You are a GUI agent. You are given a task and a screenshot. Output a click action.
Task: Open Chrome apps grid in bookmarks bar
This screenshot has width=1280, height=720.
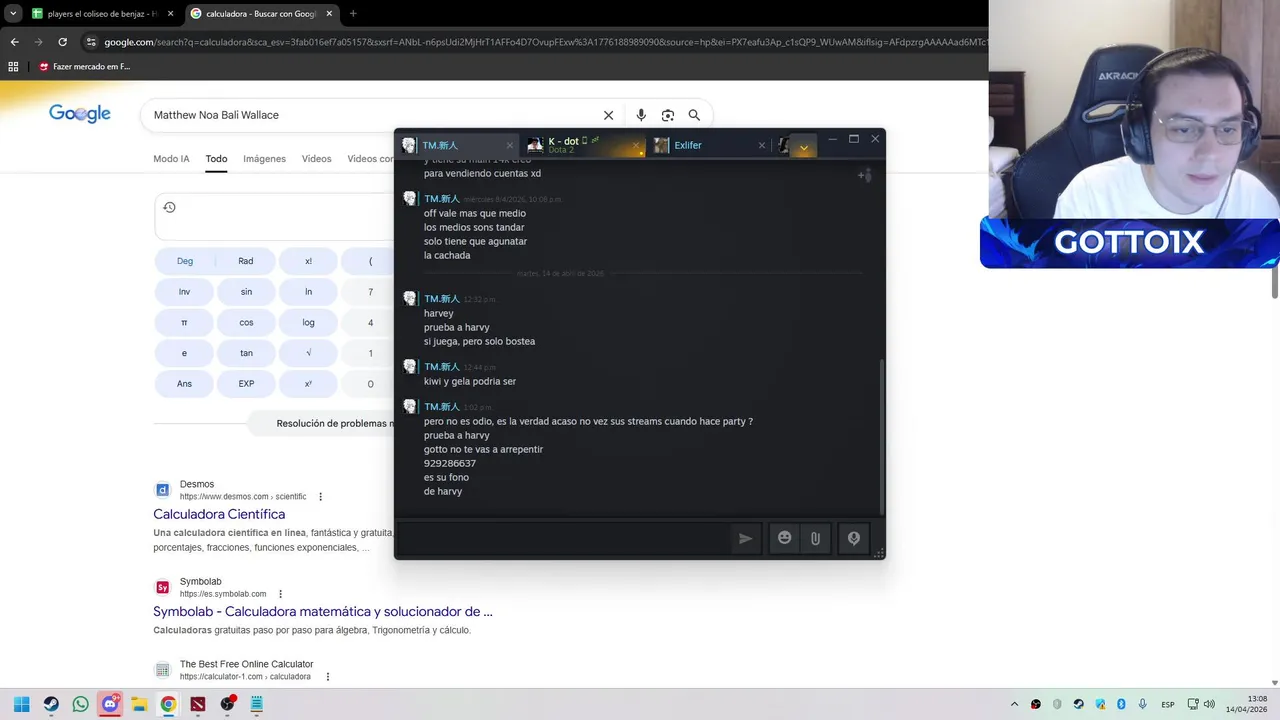click(13, 67)
